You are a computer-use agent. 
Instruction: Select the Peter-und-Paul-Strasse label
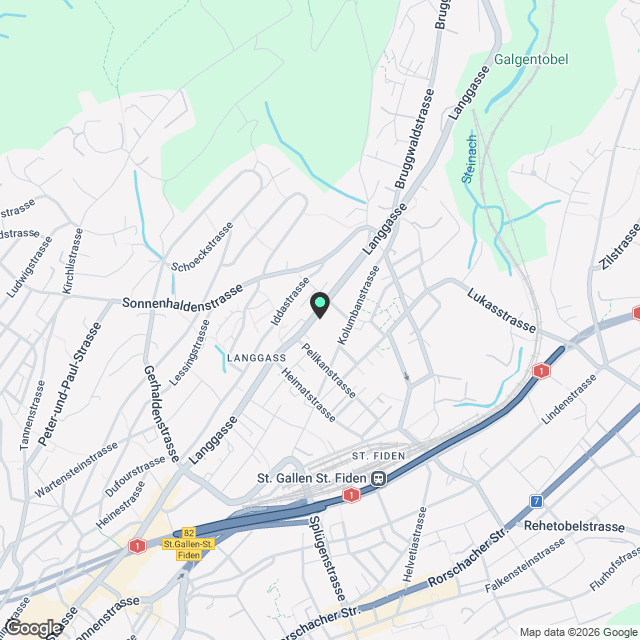click(x=69, y=384)
